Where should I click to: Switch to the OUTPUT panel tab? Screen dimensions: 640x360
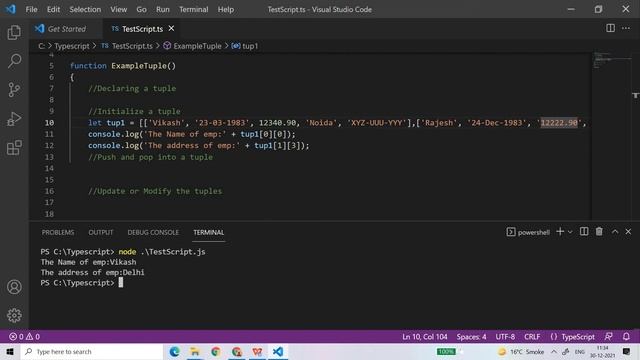point(101,232)
